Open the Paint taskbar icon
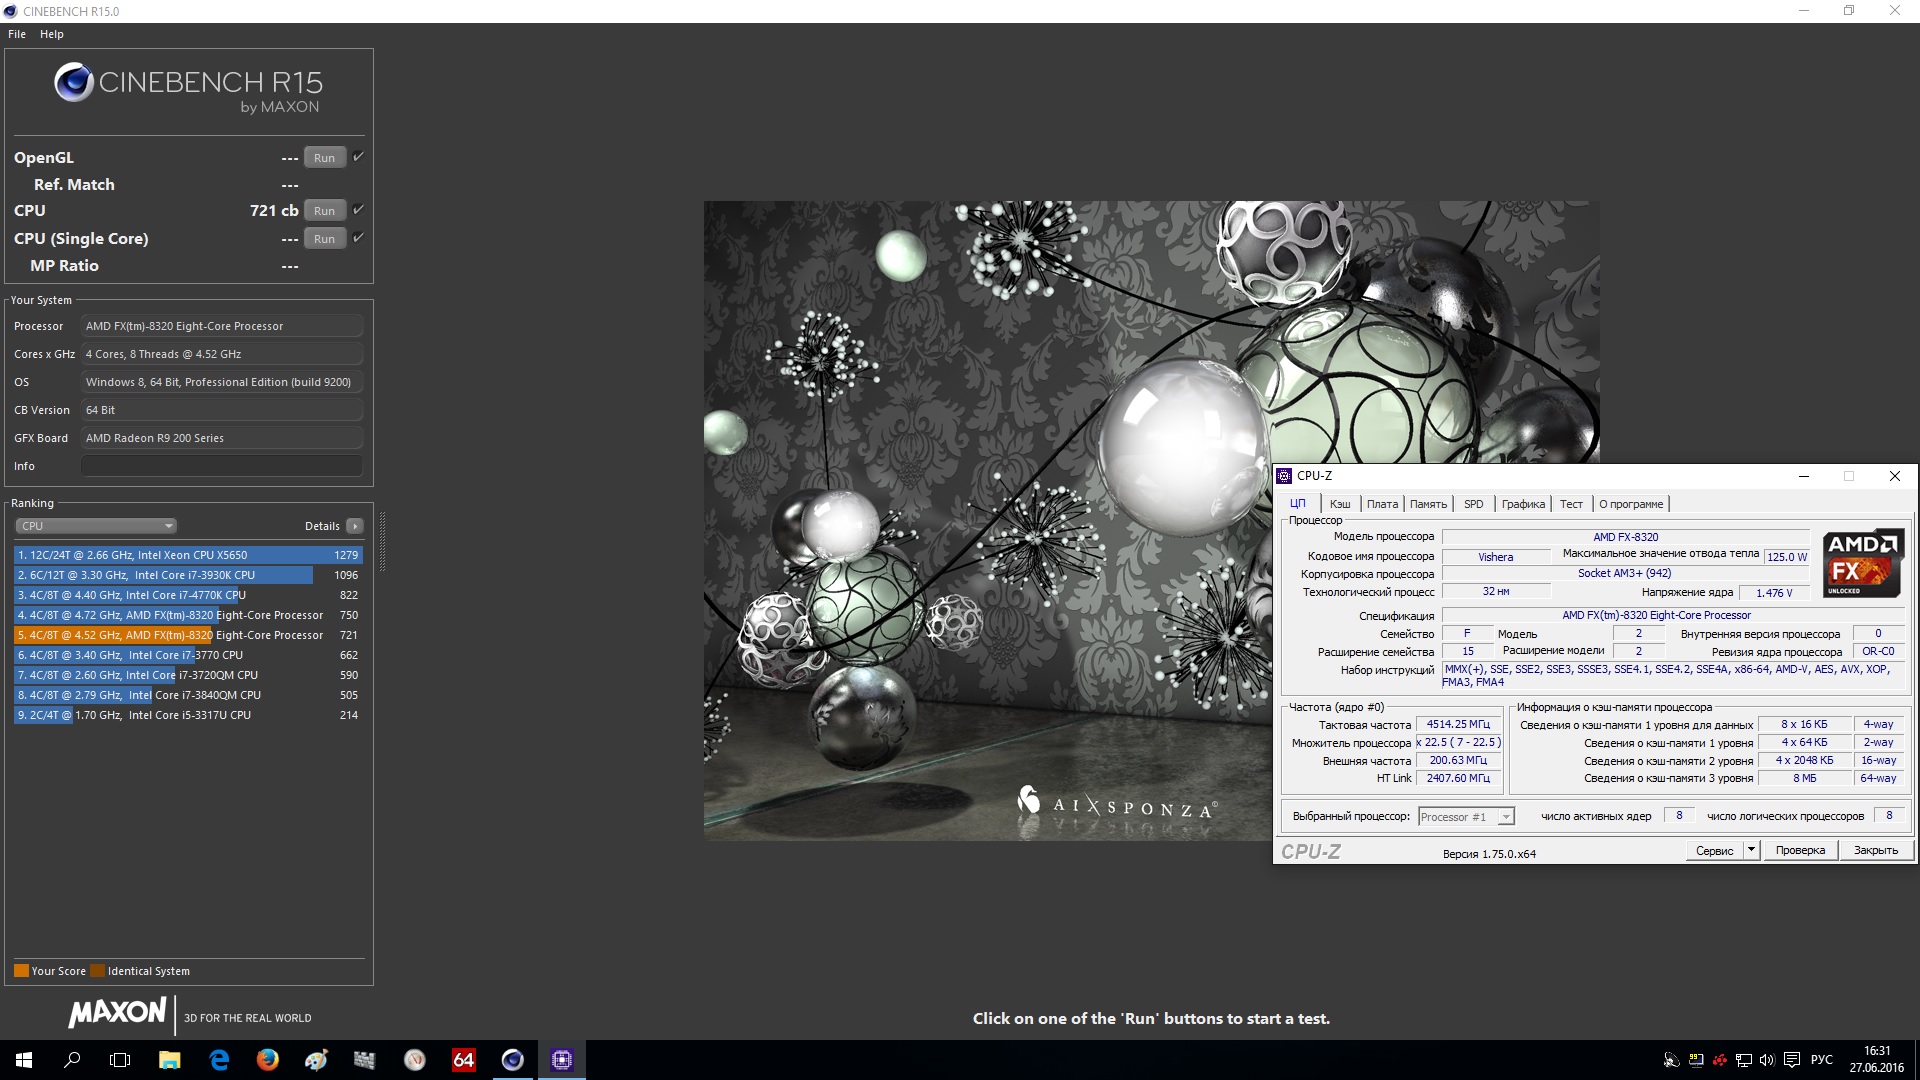 pyautogui.click(x=316, y=1060)
